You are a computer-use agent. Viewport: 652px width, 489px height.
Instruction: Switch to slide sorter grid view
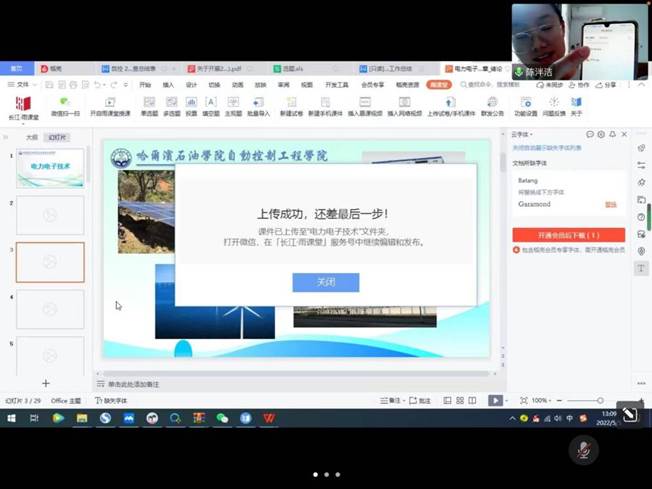click(x=460, y=400)
